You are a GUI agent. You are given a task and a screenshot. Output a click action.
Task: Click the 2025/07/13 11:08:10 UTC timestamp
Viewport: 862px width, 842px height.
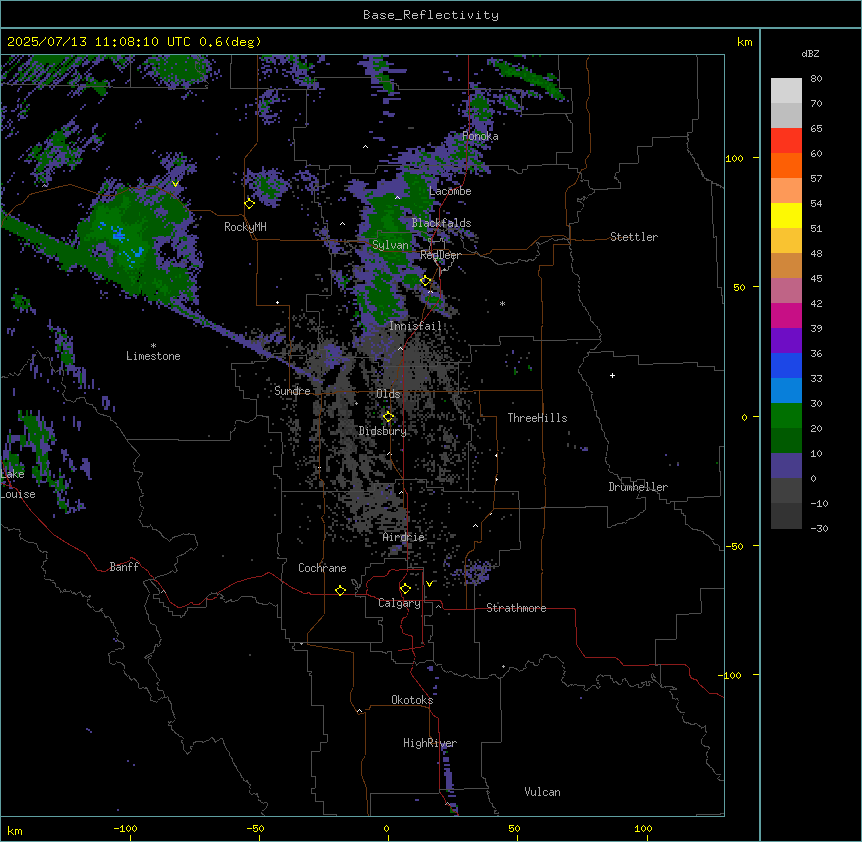[99, 42]
